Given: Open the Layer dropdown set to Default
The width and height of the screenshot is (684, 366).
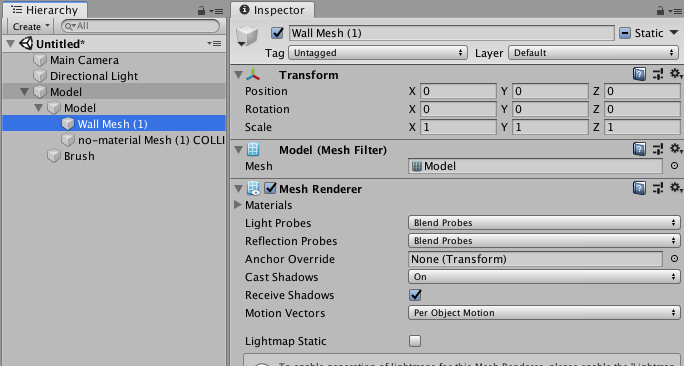Looking at the screenshot, I should (x=594, y=53).
